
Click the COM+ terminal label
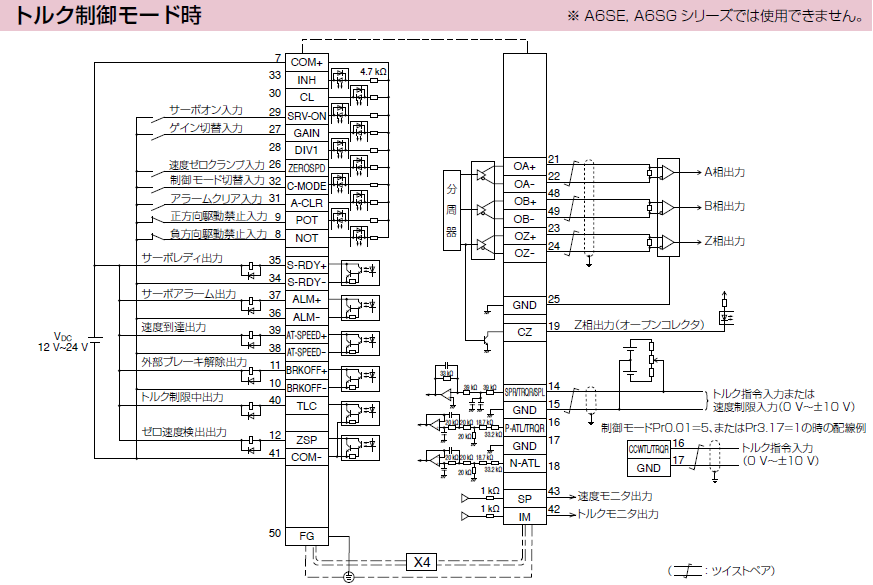pos(306,62)
